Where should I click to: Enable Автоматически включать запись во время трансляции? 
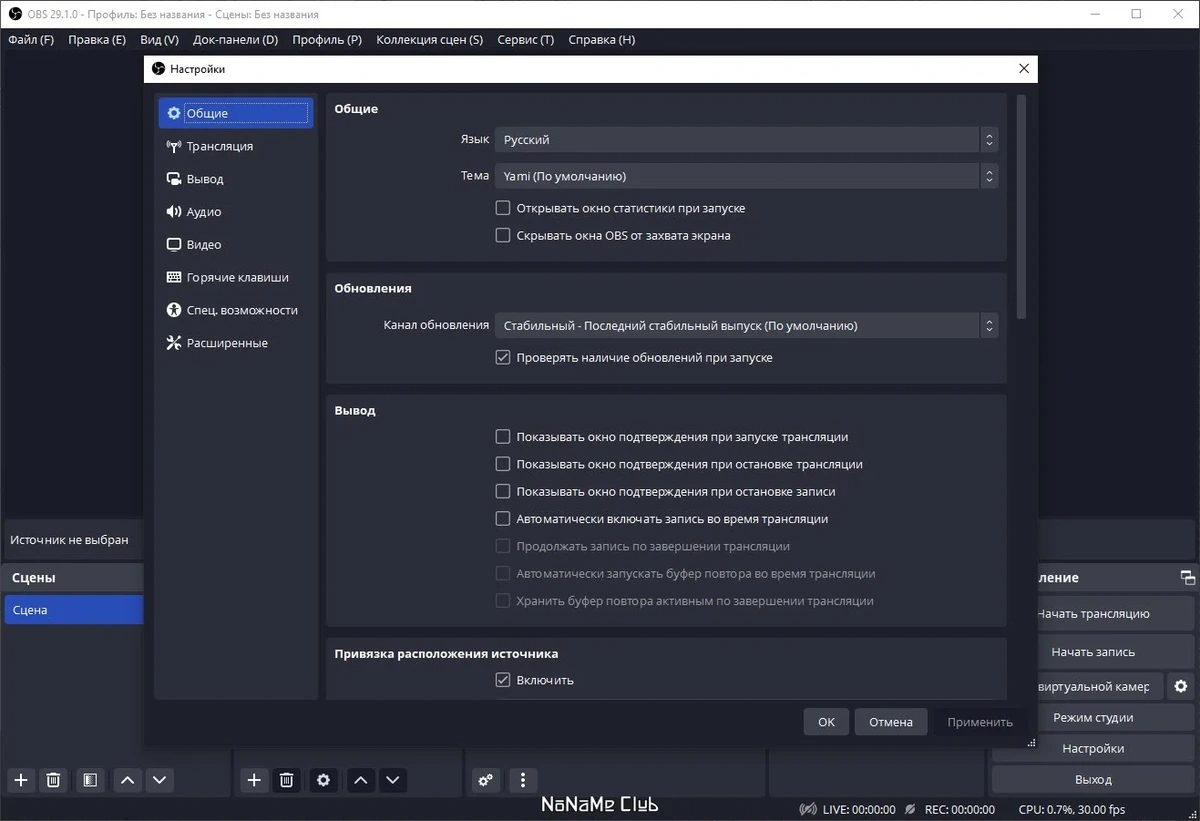point(503,519)
